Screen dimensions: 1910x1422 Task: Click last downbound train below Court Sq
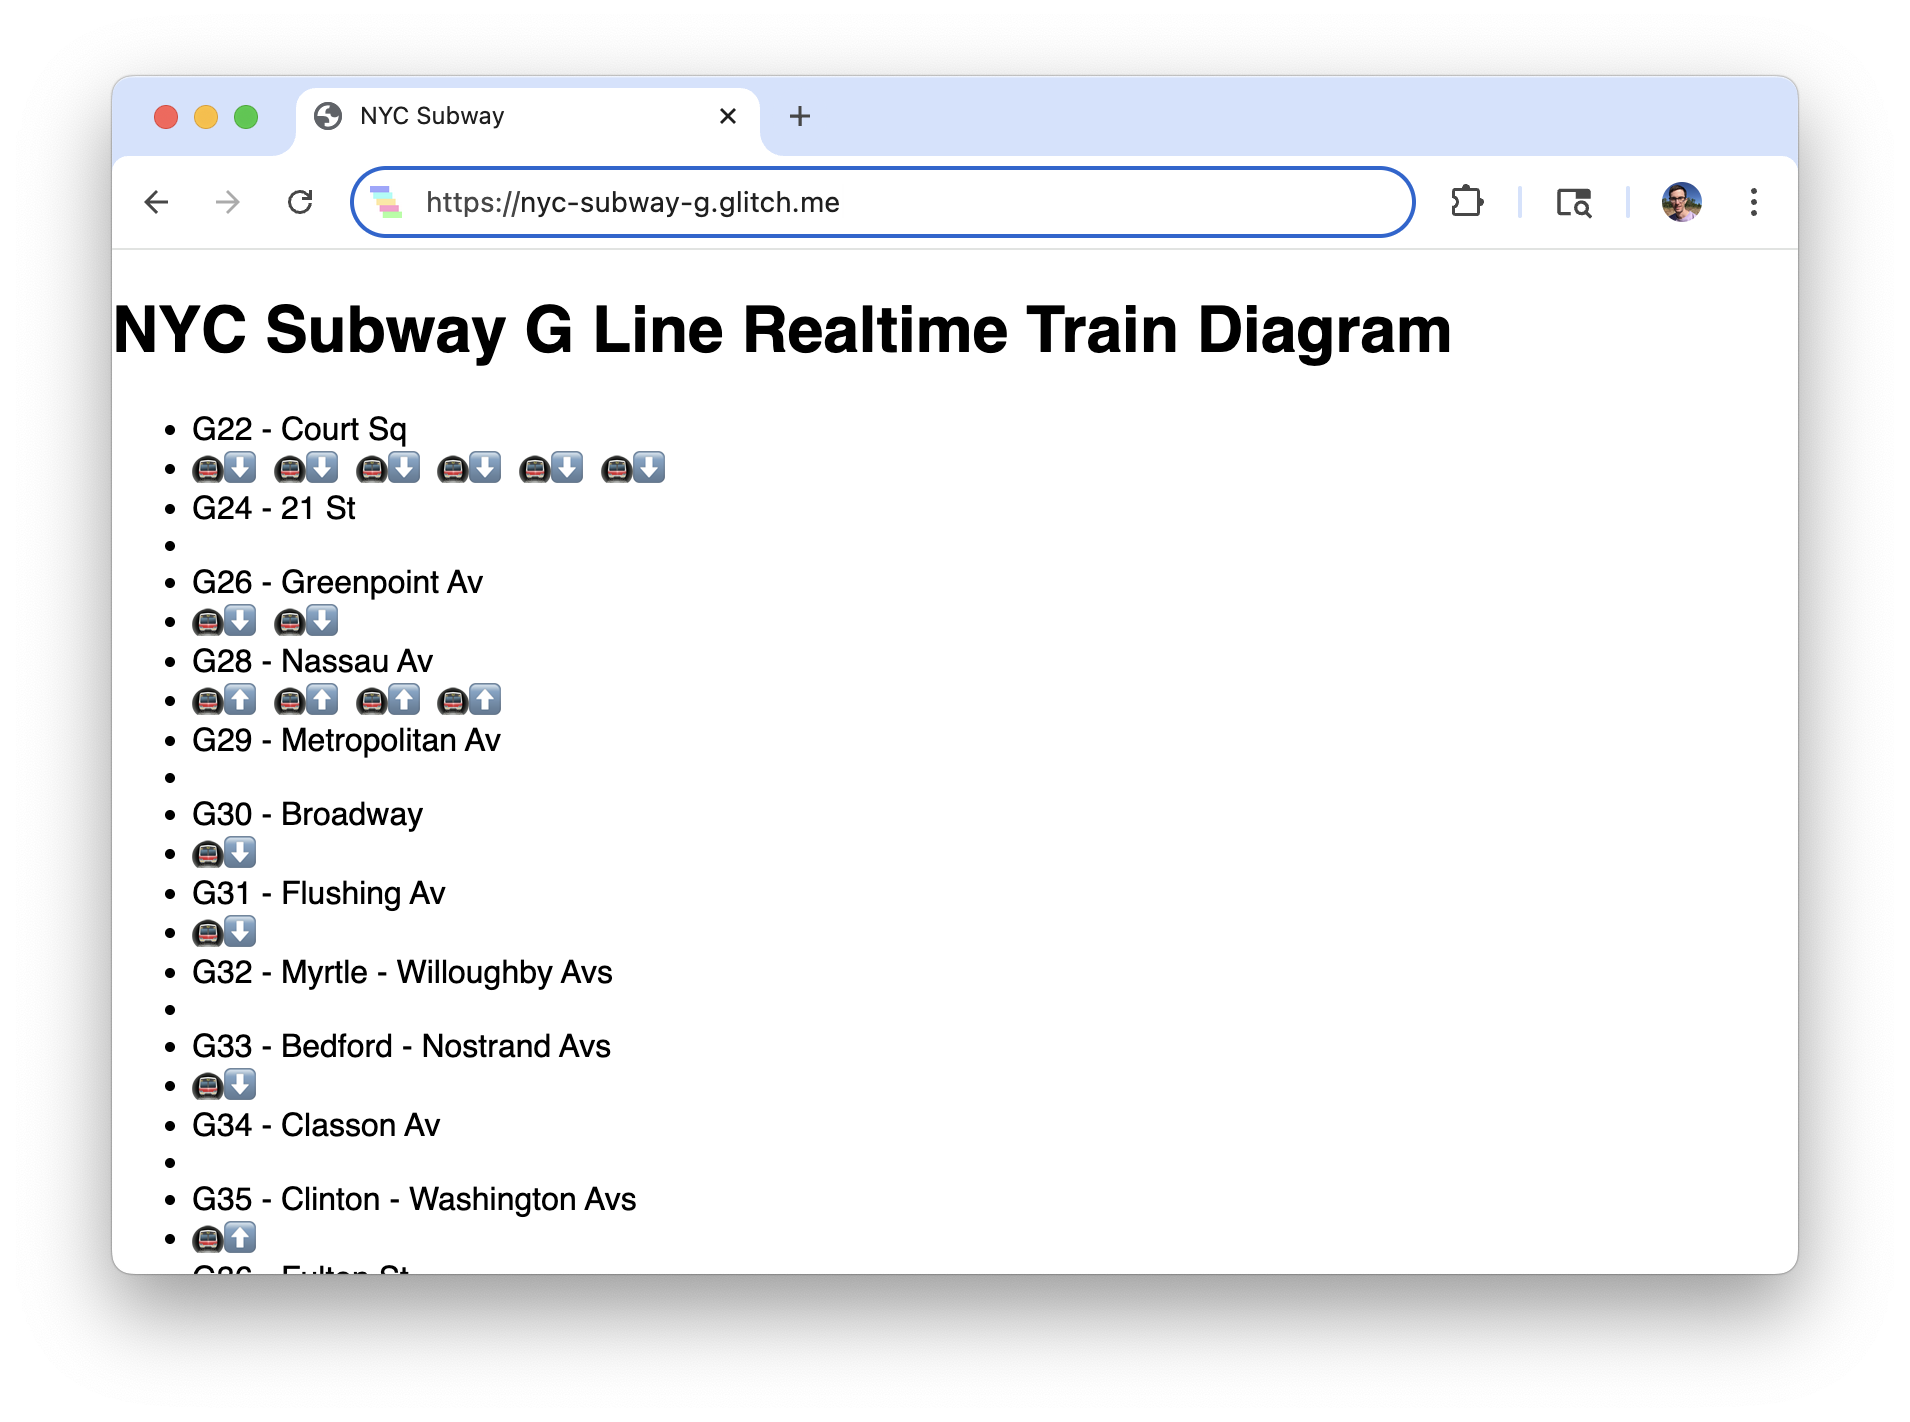(x=633, y=468)
